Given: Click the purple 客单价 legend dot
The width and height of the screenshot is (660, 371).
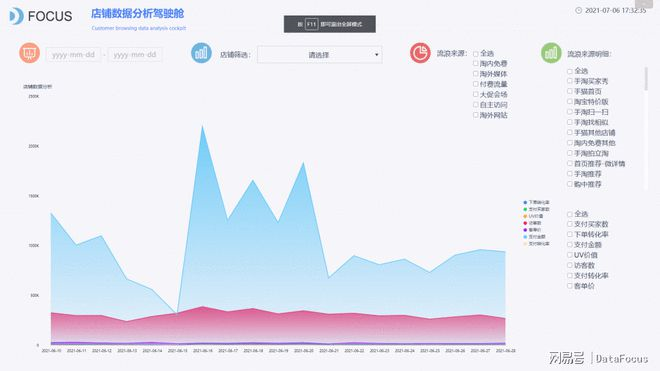Looking at the screenshot, I should 525,230.
